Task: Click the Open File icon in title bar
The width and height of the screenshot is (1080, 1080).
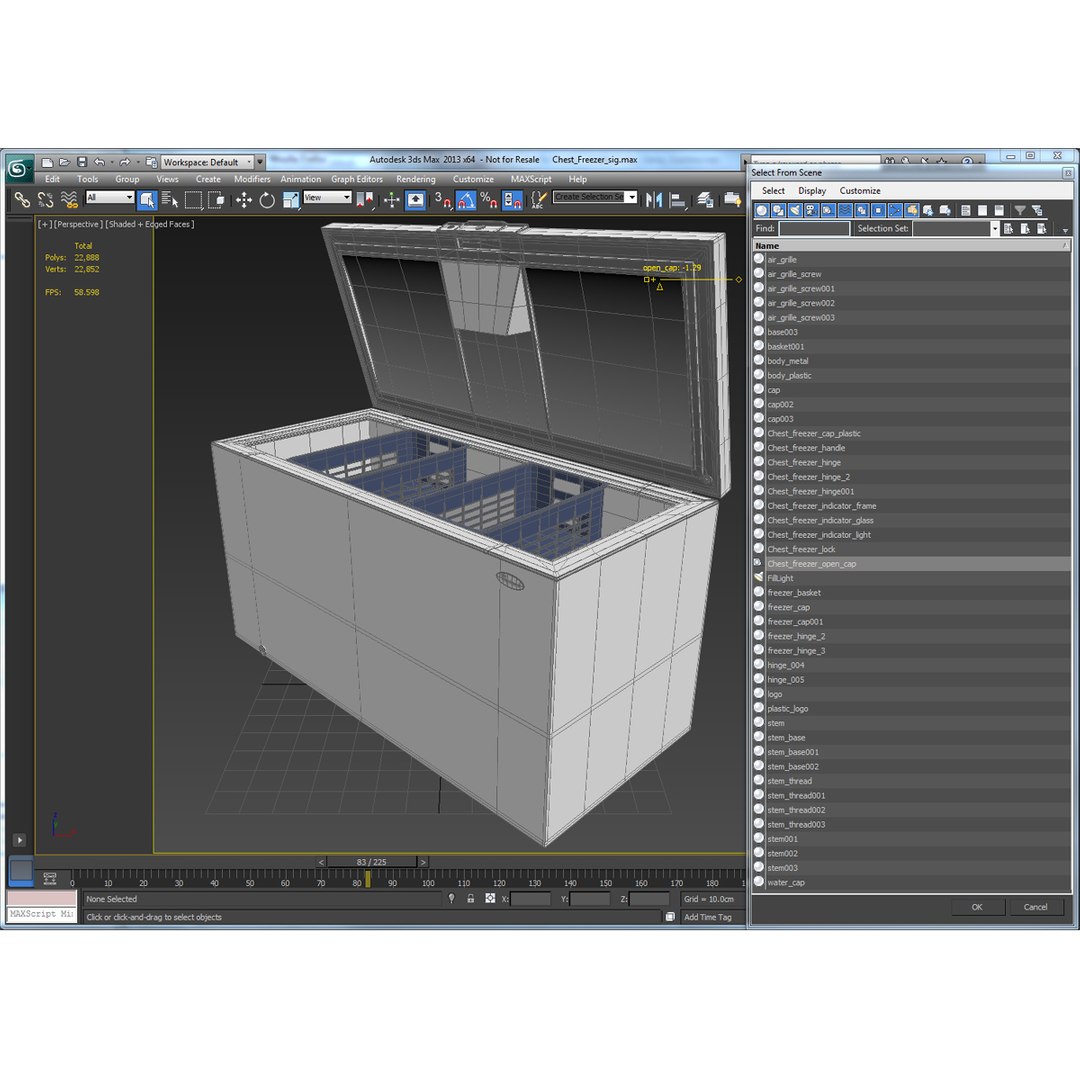Action: pos(64,162)
